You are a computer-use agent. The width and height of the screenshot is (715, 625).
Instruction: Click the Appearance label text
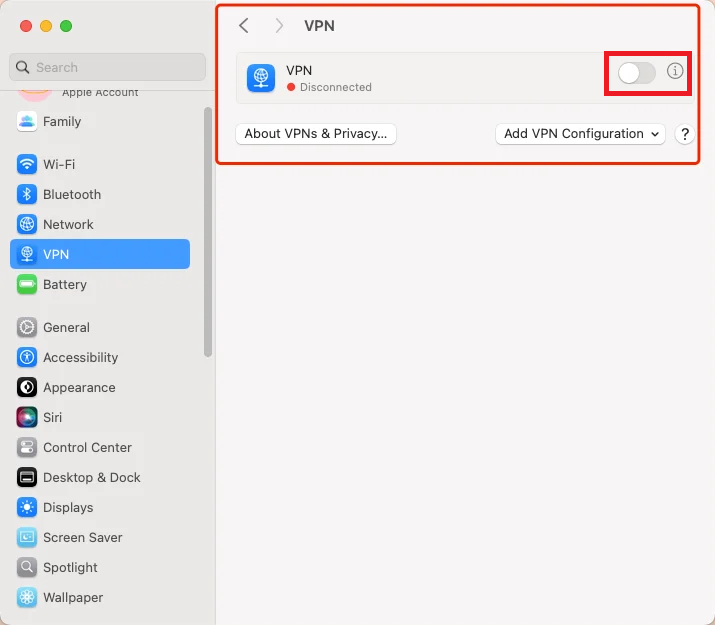[x=79, y=387]
